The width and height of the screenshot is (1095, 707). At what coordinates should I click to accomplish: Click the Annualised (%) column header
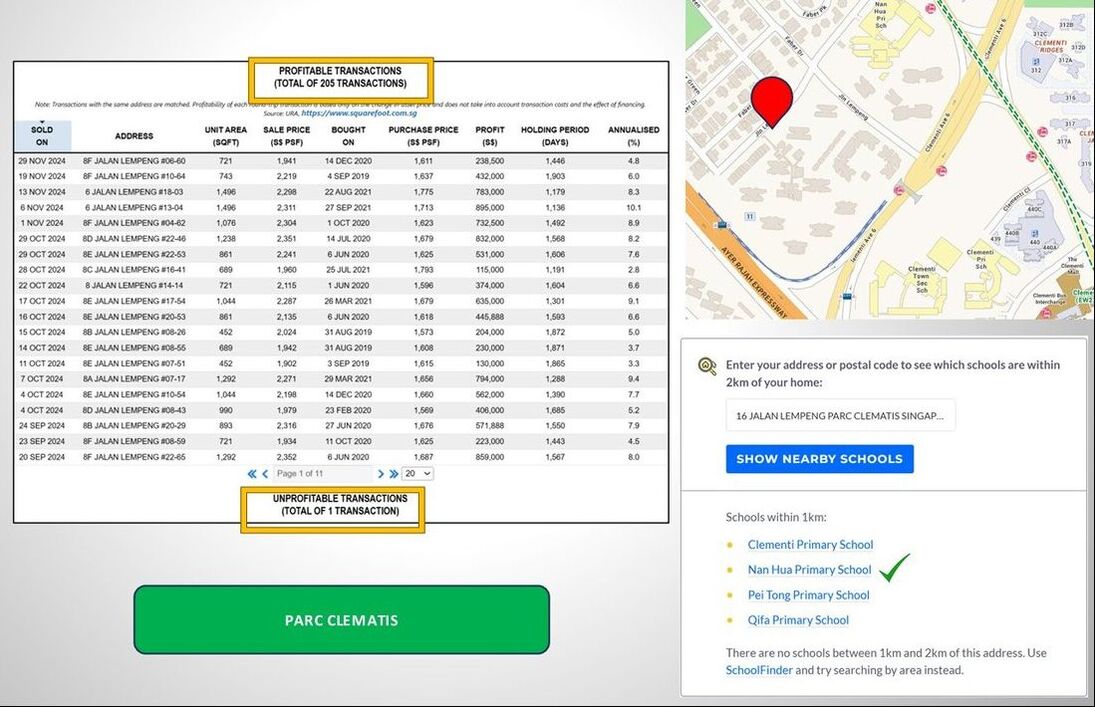point(633,136)
